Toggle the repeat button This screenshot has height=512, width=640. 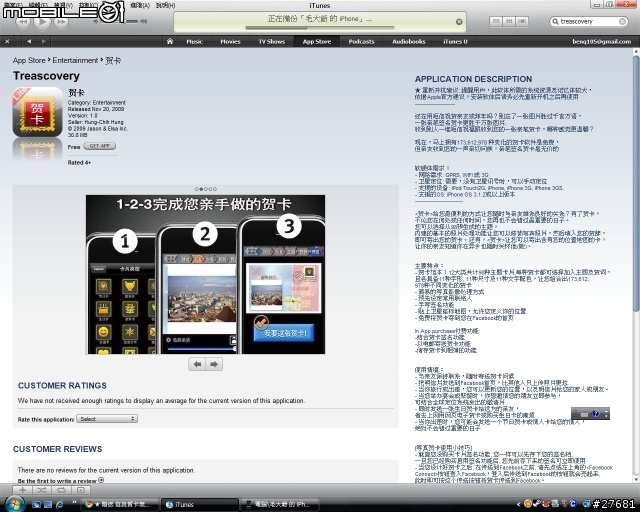tap(61, 490)
